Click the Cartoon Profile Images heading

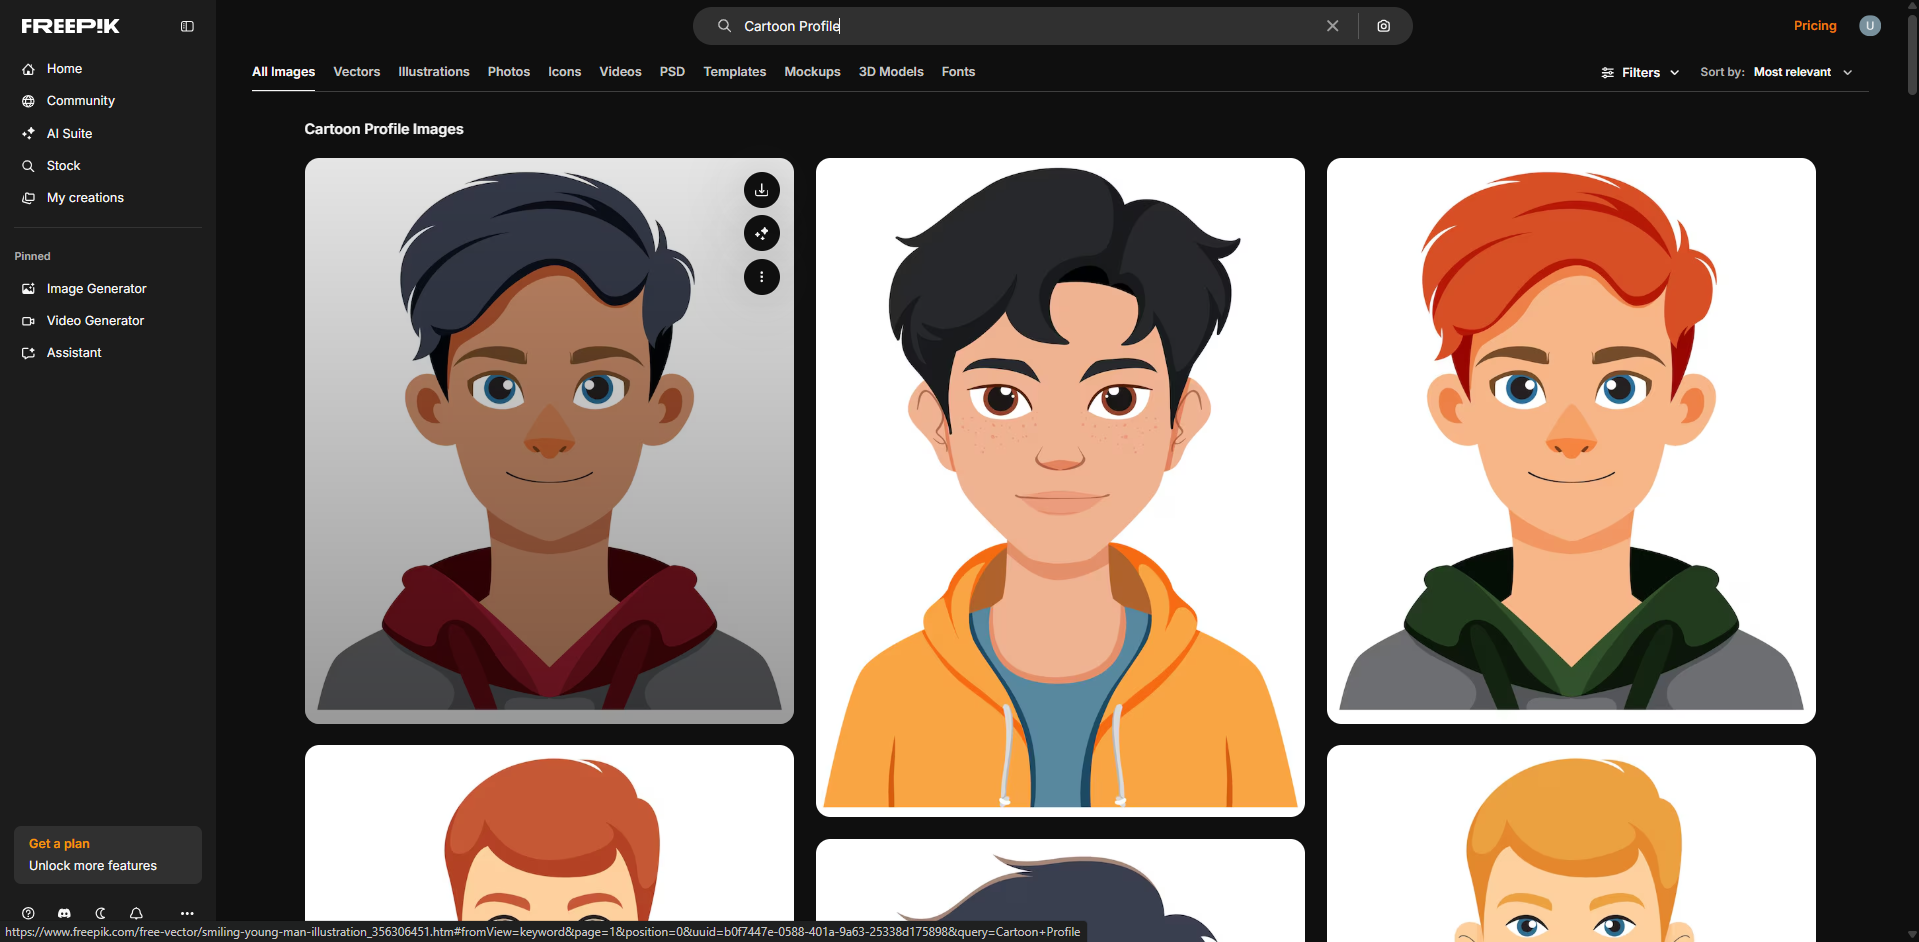click(384, 129)
